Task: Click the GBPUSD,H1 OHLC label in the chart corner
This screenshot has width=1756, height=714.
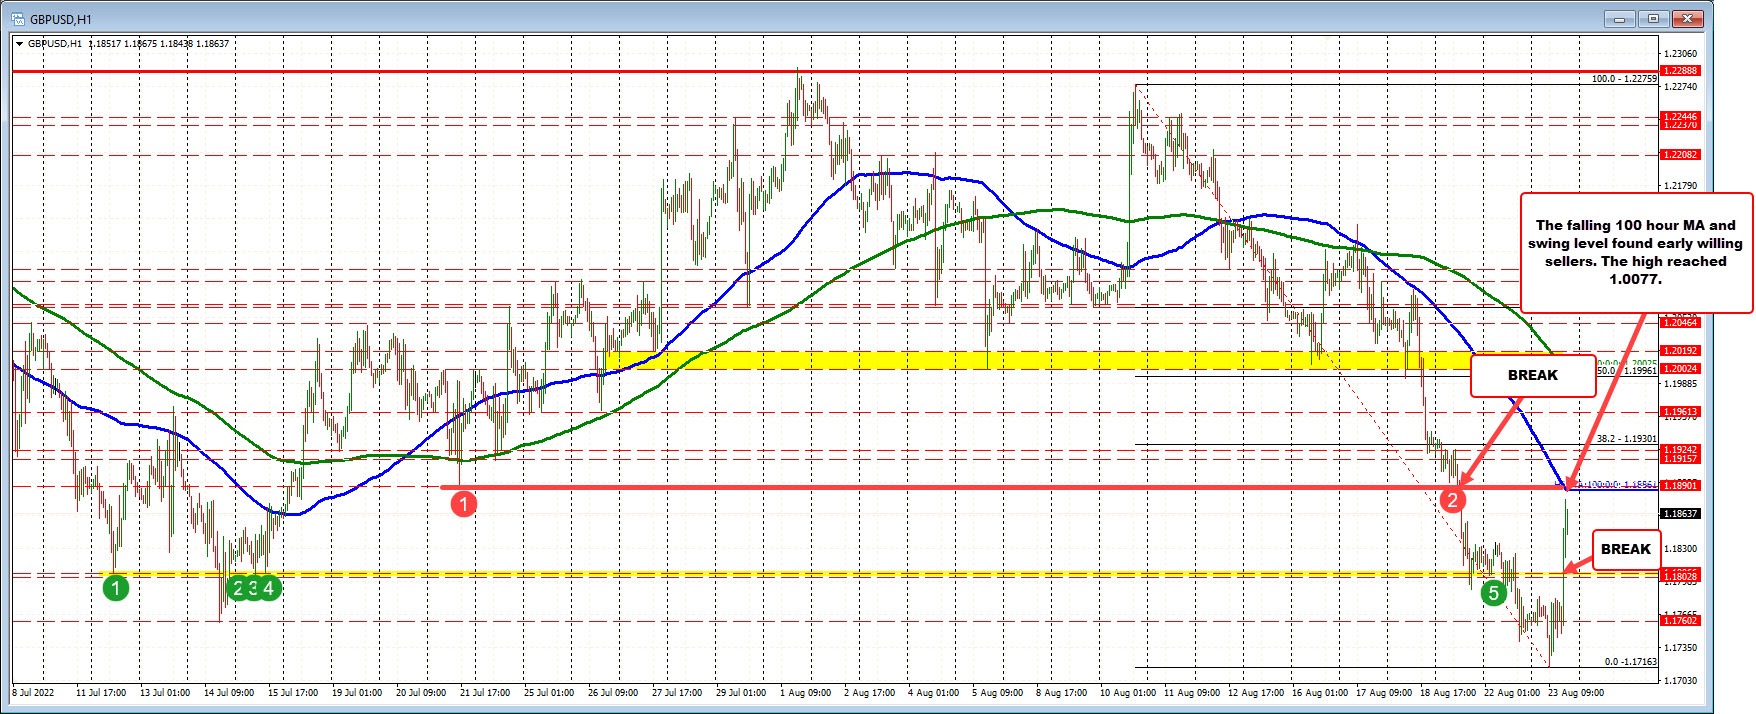Action: (x=128, y=43)
